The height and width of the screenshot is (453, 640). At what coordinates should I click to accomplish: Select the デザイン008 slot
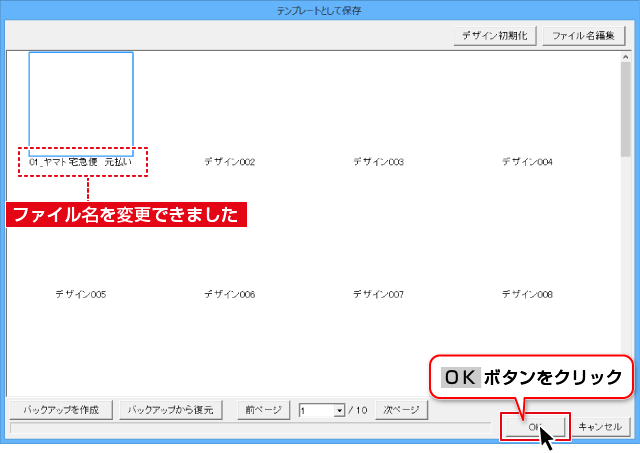click(527, 294)
